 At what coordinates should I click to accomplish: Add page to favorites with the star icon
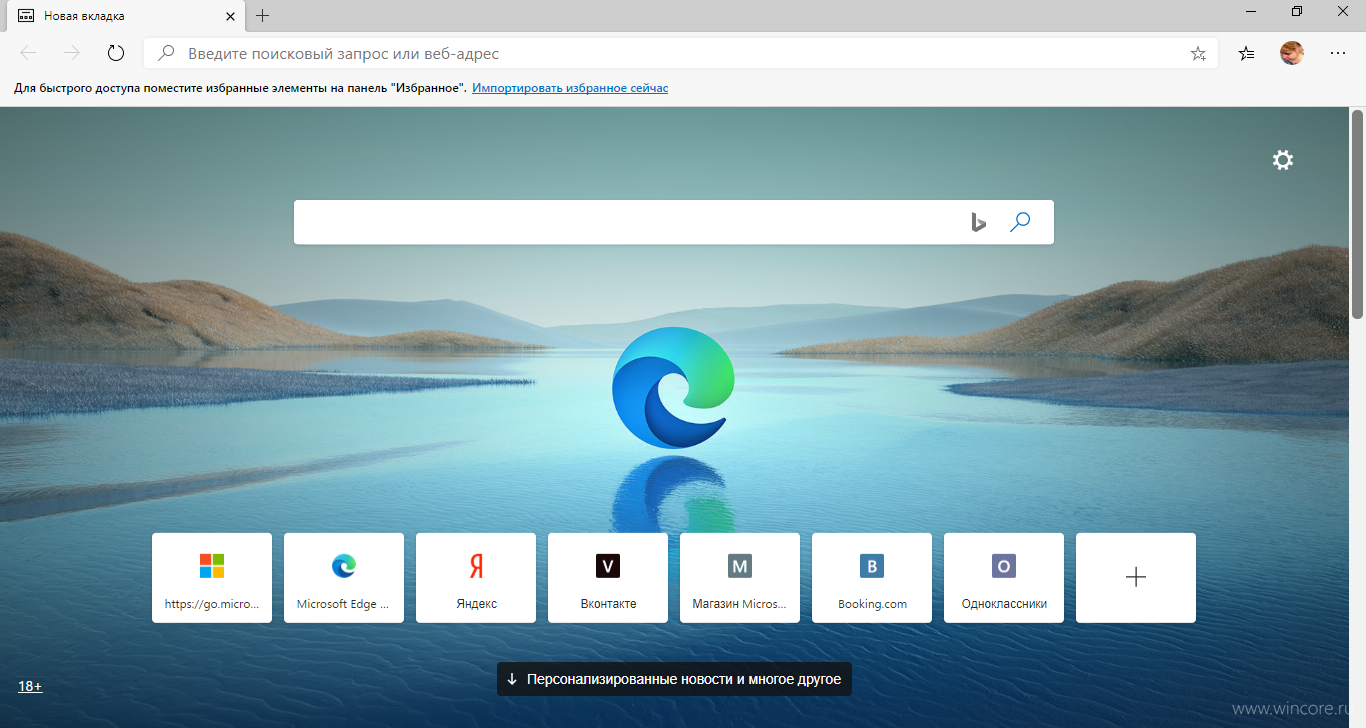click(x=1198, y=54)
